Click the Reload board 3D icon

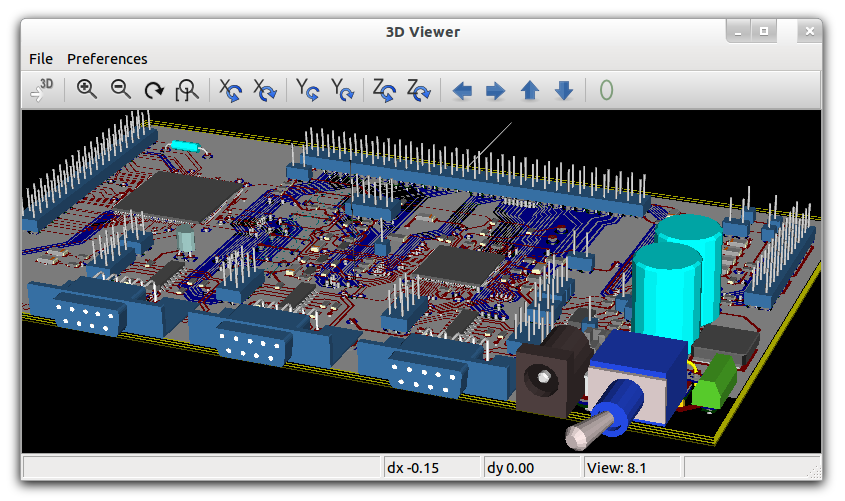42,90
